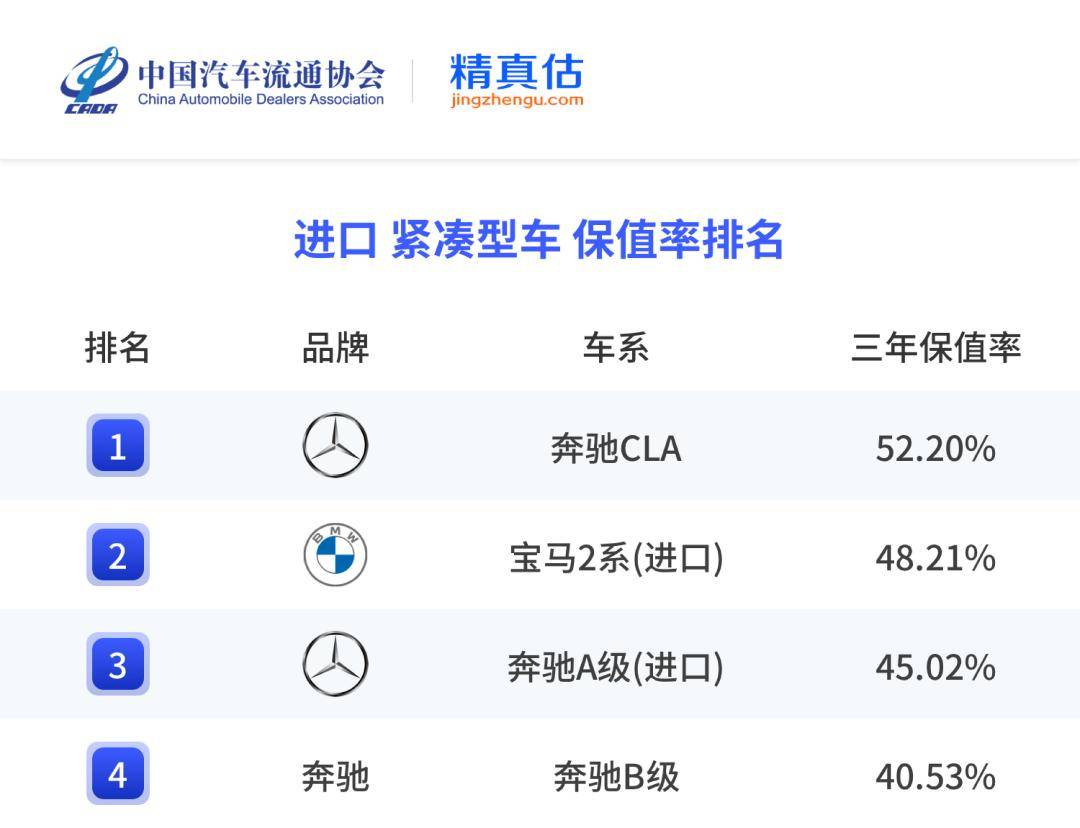Image resolution: width=1080 pixels, height=828 pixels.
Task: Select the 品牌 column header
Action: click(x=335, y=348)
